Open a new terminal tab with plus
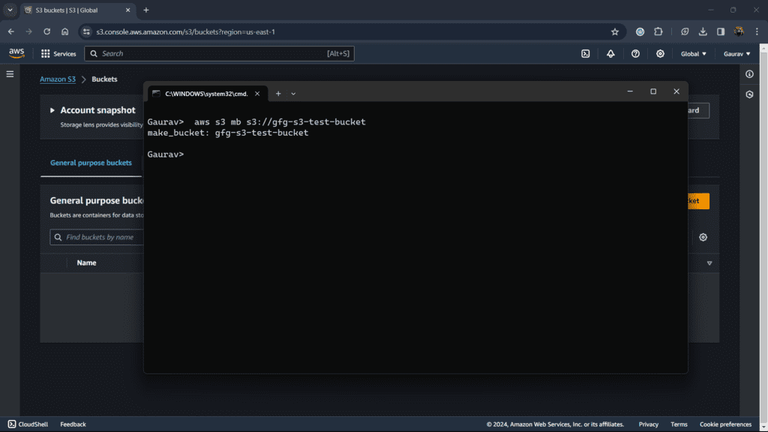 (278, 94)
